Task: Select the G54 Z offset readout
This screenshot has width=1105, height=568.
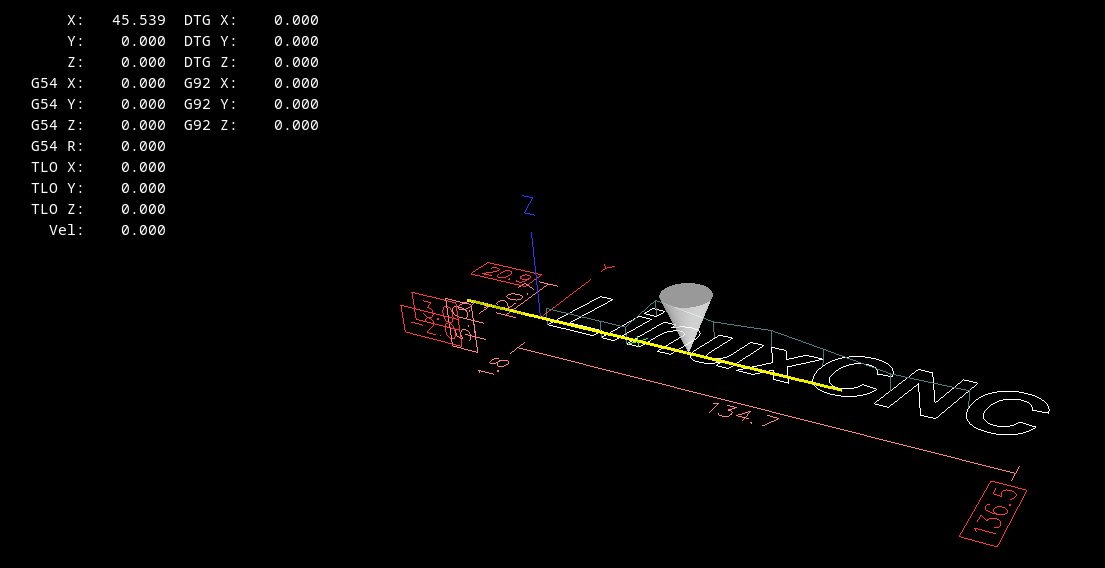Action: (x=99, y=125)
